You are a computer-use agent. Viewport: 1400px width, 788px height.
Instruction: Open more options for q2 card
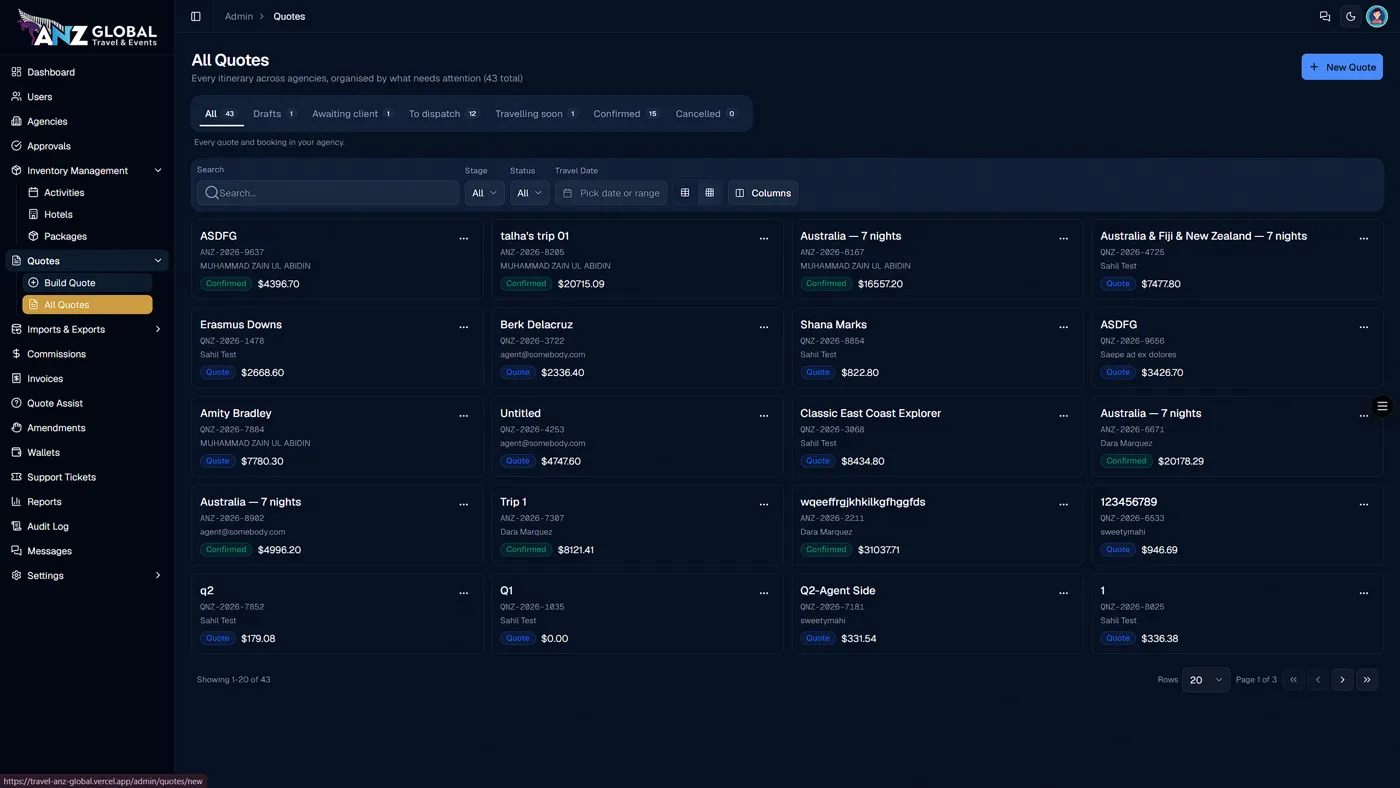click(464, 593)
